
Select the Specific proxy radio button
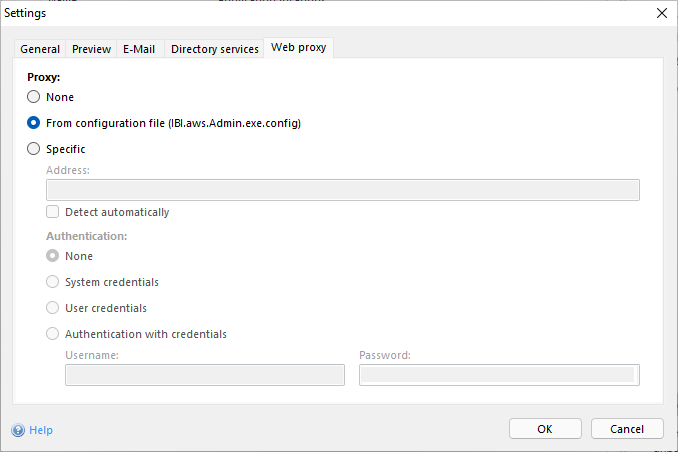(x=34, y=149)
